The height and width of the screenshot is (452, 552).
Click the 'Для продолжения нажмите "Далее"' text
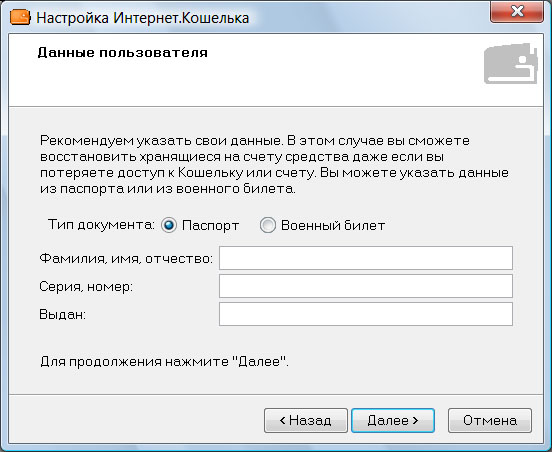click(x=164, y=362)
